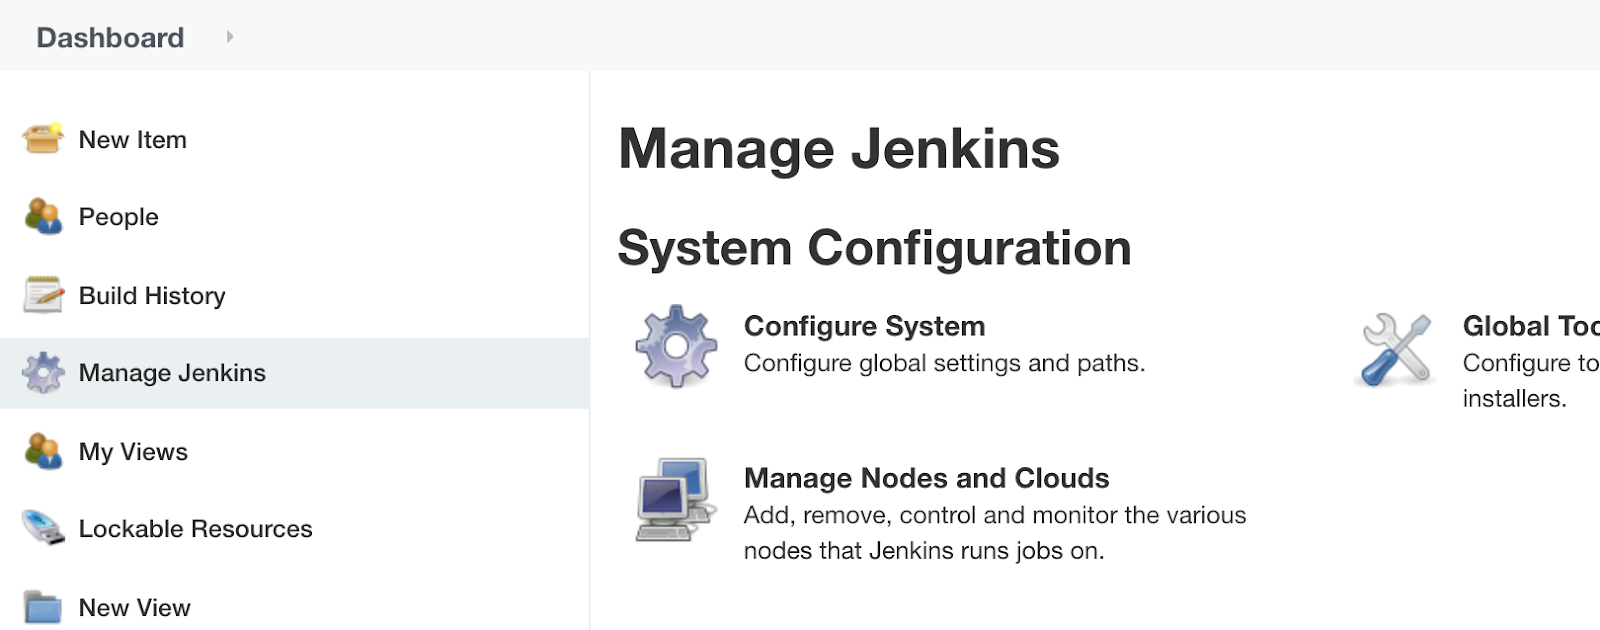Open People from the side menu

click(x=119, y=217)
